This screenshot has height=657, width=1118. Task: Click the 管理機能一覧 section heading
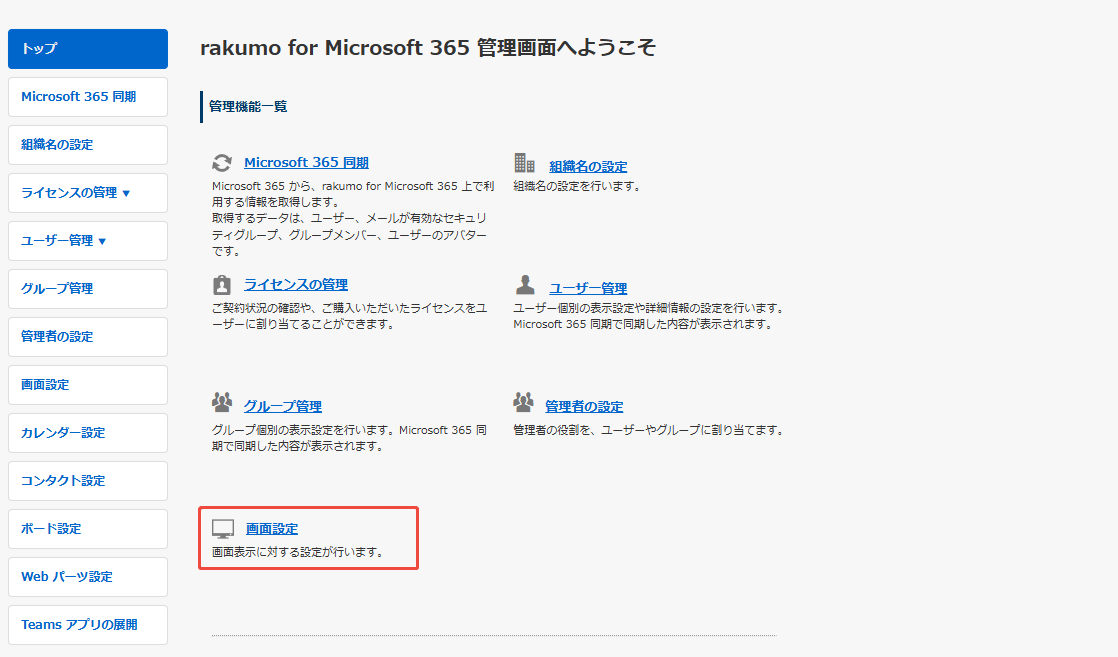coord(248,106)
